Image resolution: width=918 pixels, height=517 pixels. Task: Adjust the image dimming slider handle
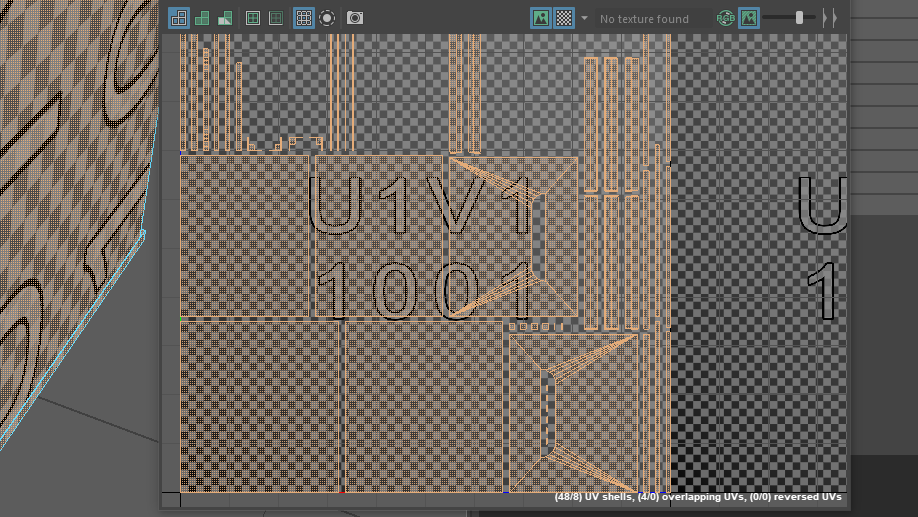point(799,18)
